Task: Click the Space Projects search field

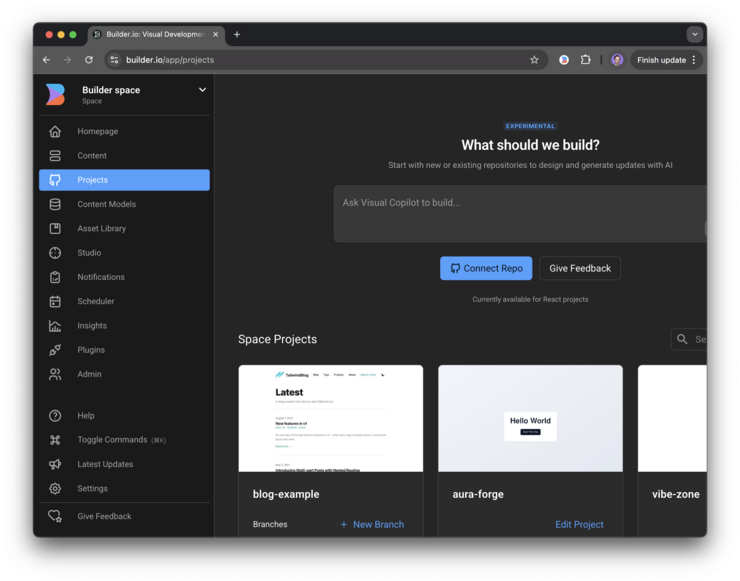Action: pyautogui.click(x=689, y=339)
